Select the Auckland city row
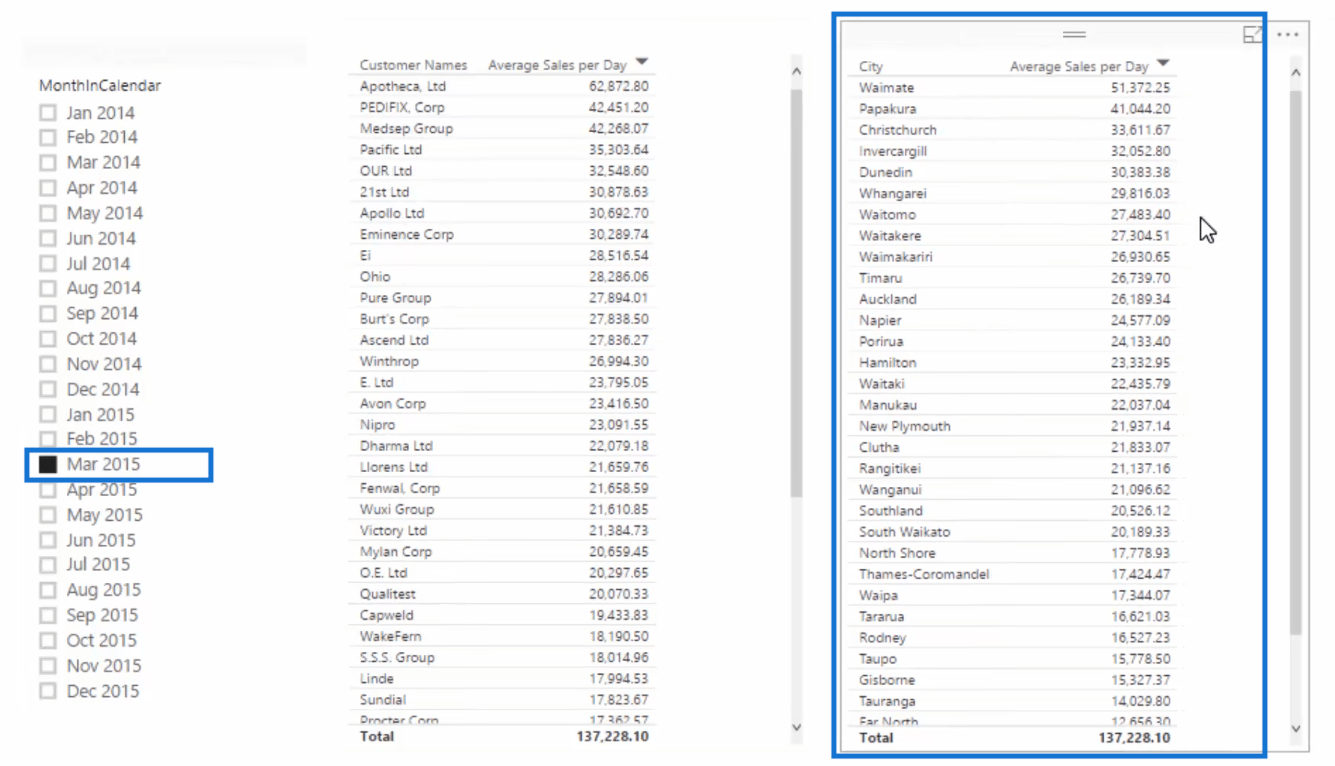The height and width of the screenshot is (766, 1335). pos(1014,299)
